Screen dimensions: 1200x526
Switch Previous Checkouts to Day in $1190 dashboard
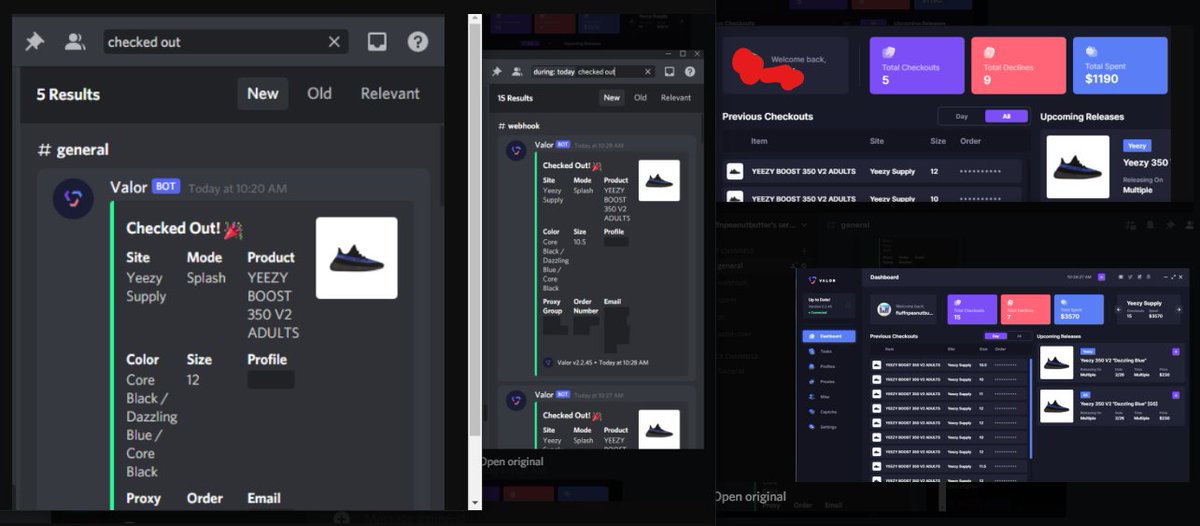(962, 116)
